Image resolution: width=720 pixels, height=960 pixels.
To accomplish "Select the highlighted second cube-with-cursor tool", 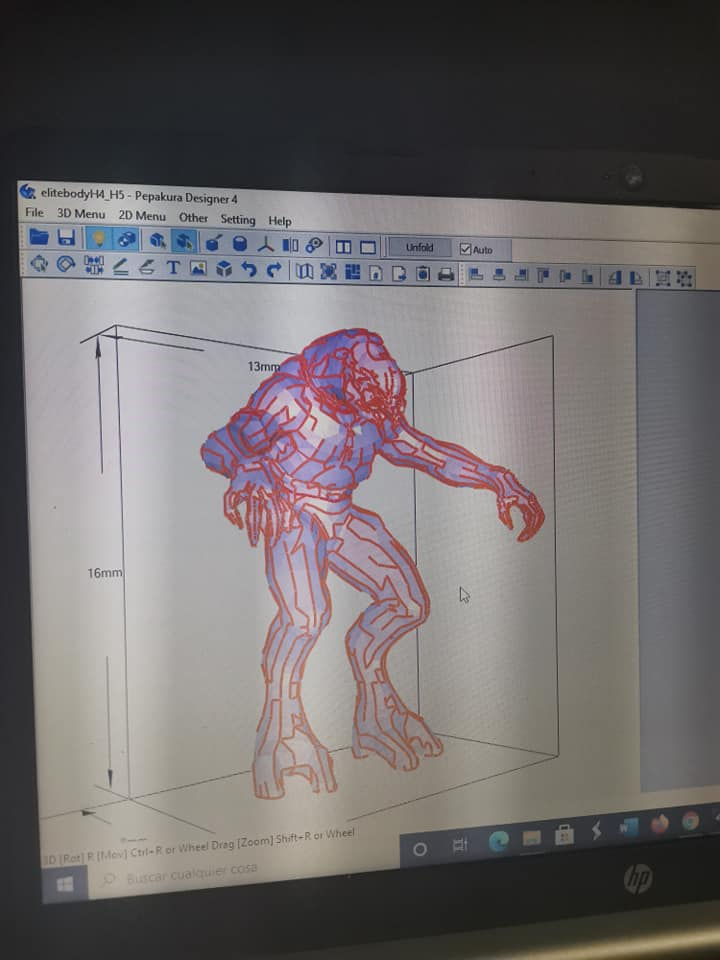I will tap(184, 241).
